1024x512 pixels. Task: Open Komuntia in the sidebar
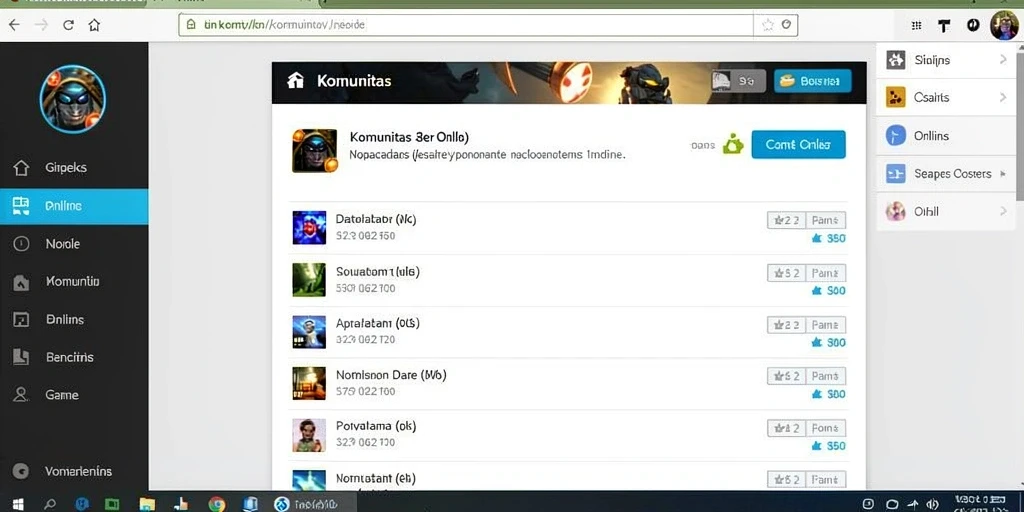pyautogui.click(x=74, y=281)
